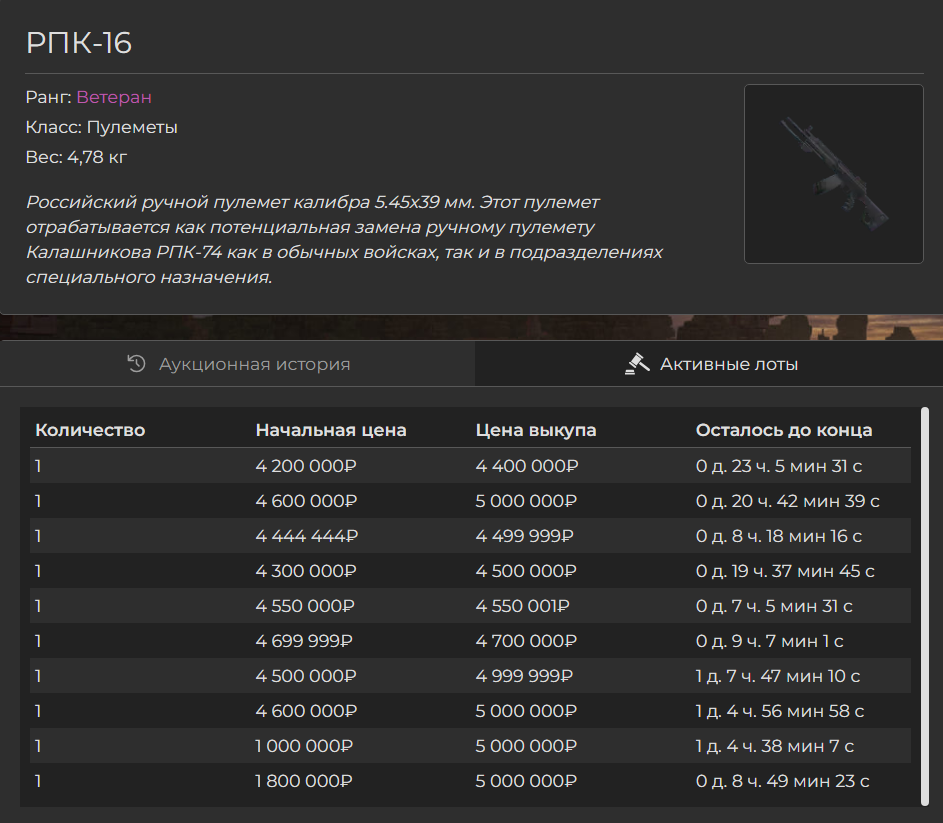Viewport: 943px width, 823px height.
Task: Click the lots table scrollbar
Action: (925, 606)
